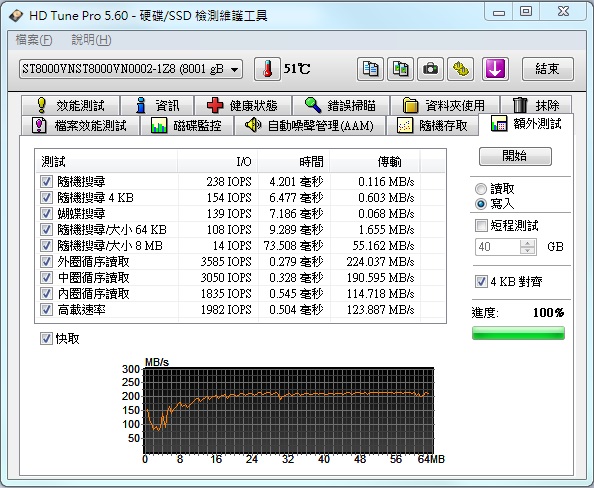This screenshot has width=594, height=488.
Task: Click the 224.037 MB/s transfer value
Action: [x=380, y=262]
